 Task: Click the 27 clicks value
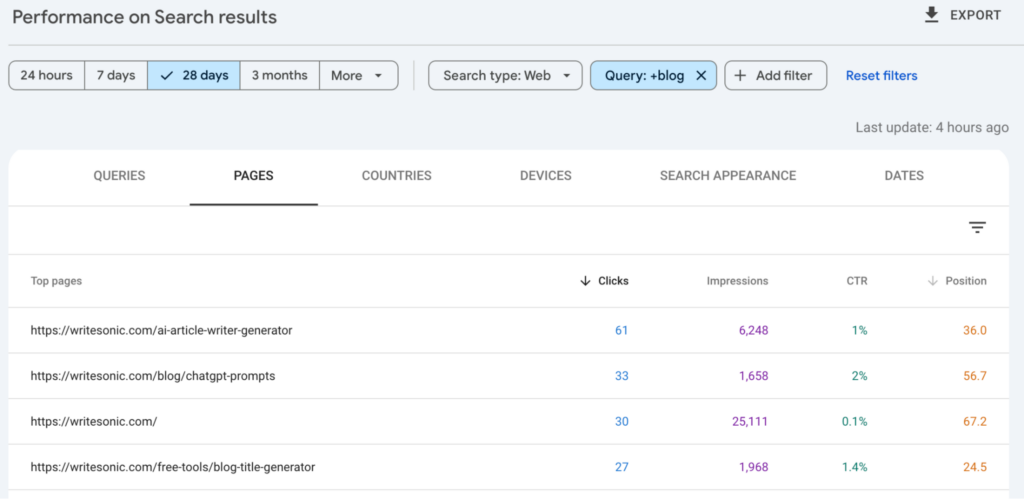pos(621,468)
